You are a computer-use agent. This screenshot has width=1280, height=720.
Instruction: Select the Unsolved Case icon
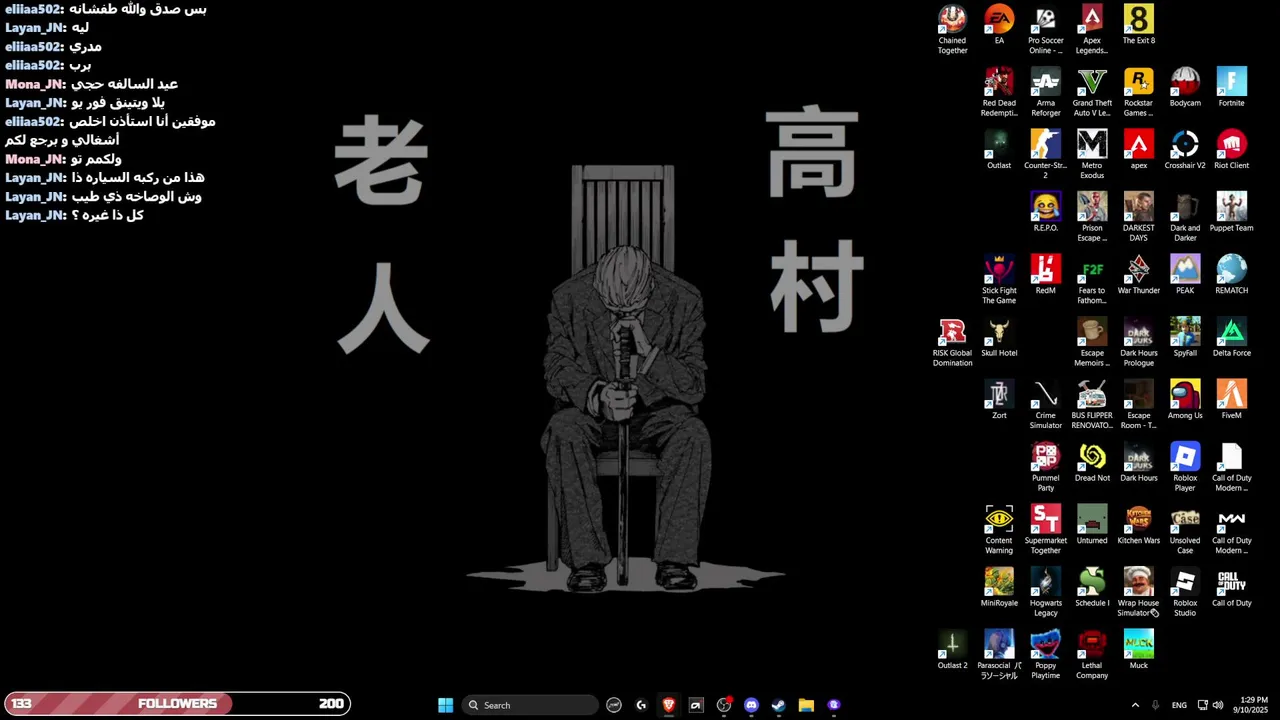(1185, 530)
